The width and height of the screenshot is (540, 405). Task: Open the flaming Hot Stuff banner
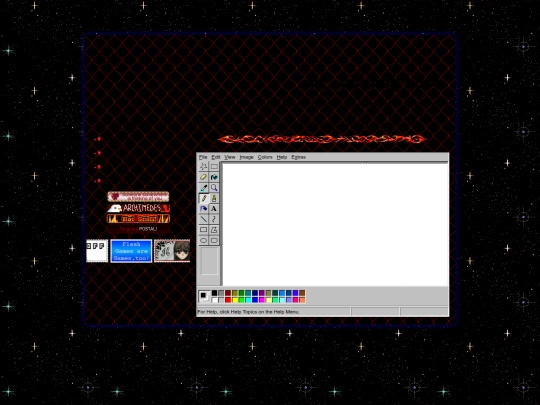pos(138,219)
